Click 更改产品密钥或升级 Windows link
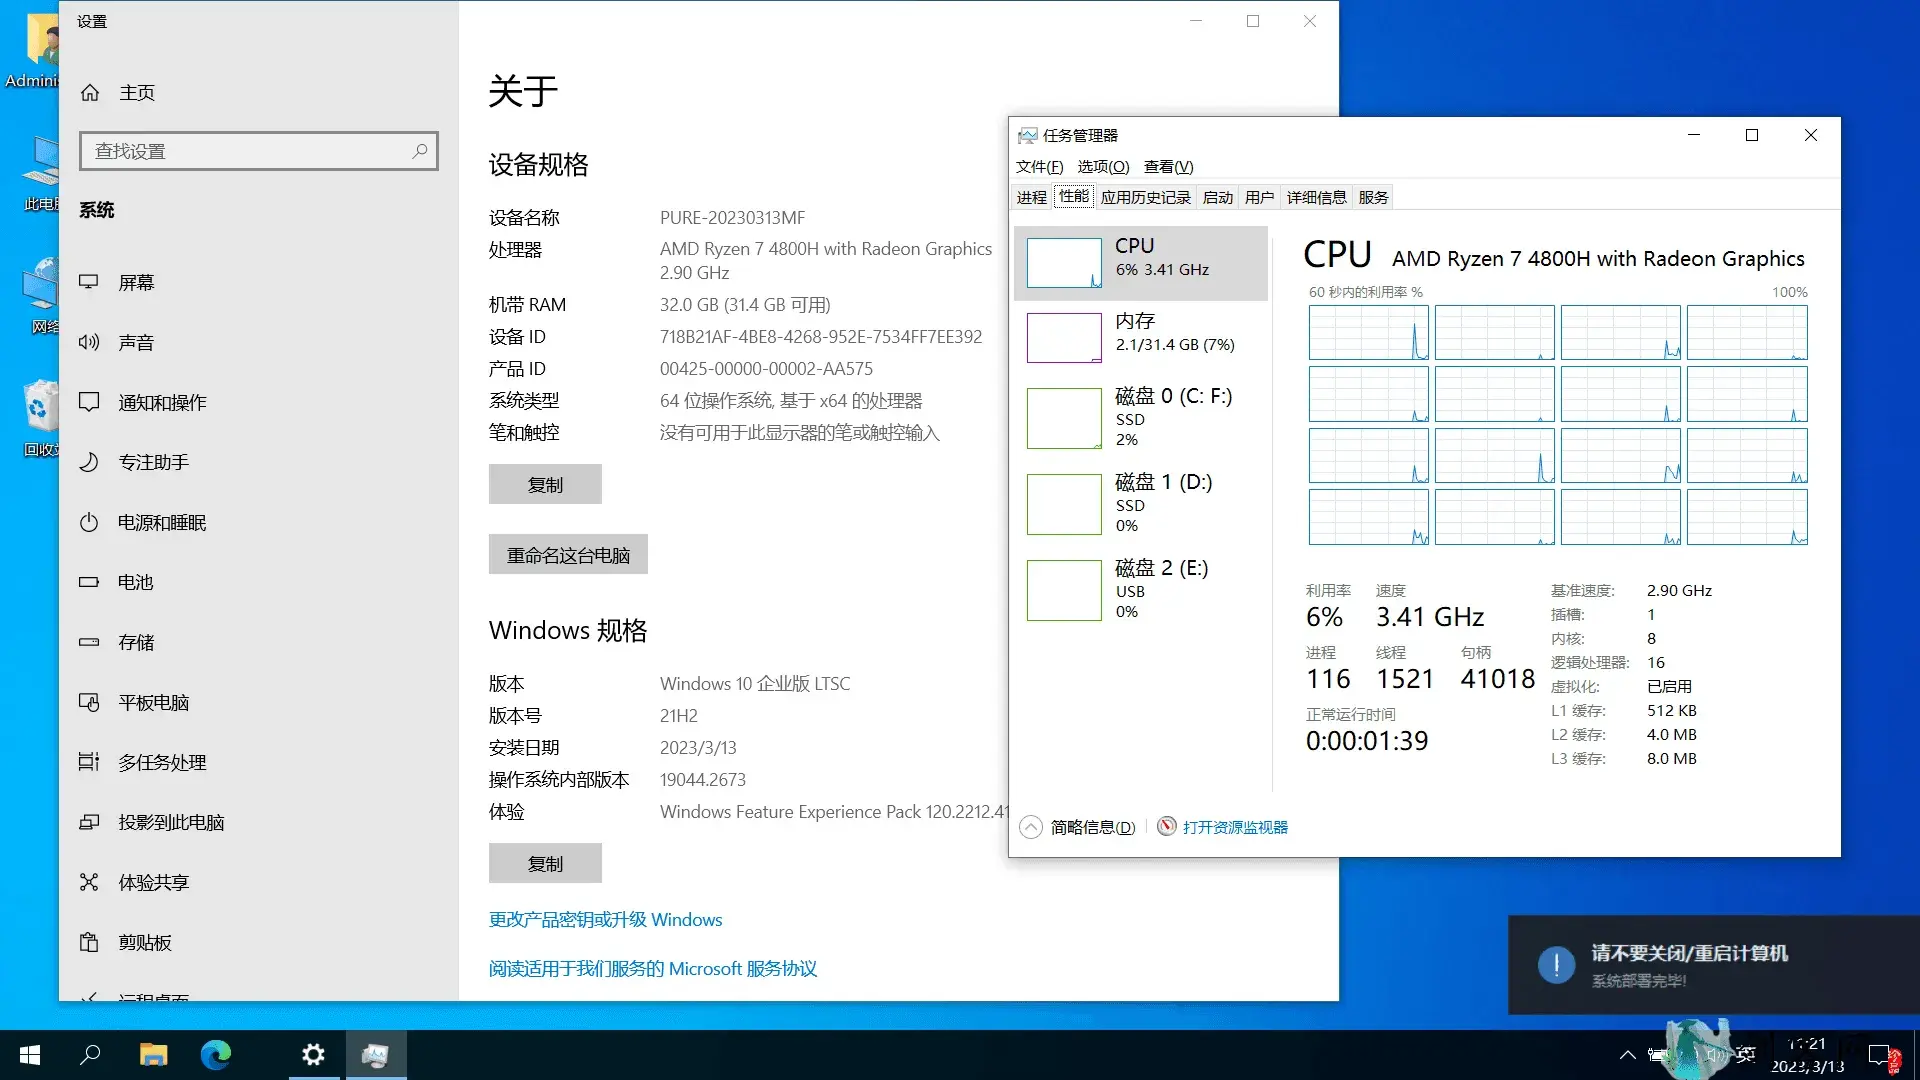The image size is (1920, 1080). pyautogui.click(x=605, y=919)
